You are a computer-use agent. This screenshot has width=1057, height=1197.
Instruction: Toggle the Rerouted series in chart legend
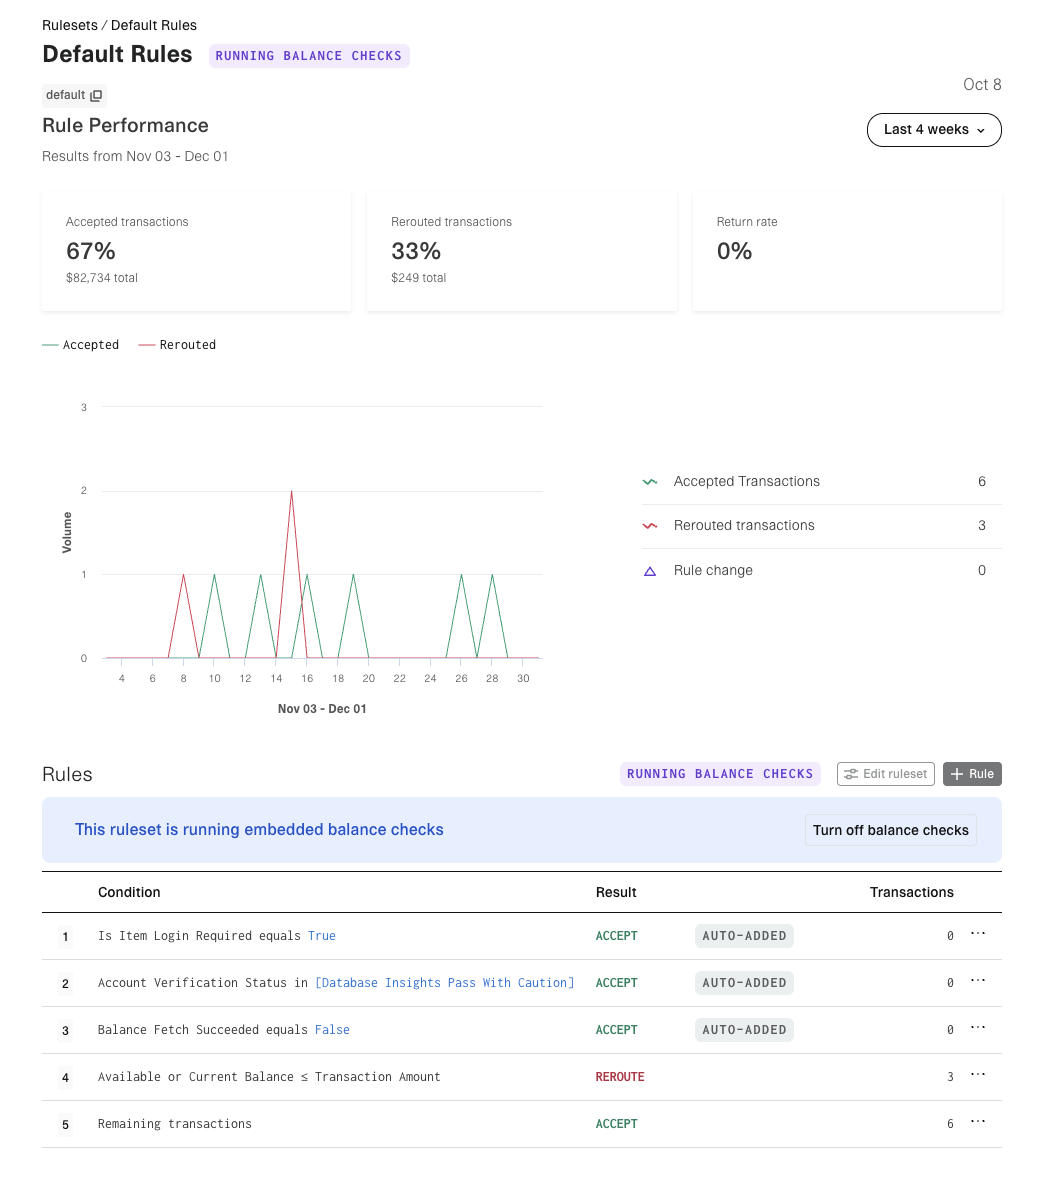[177, 345]
